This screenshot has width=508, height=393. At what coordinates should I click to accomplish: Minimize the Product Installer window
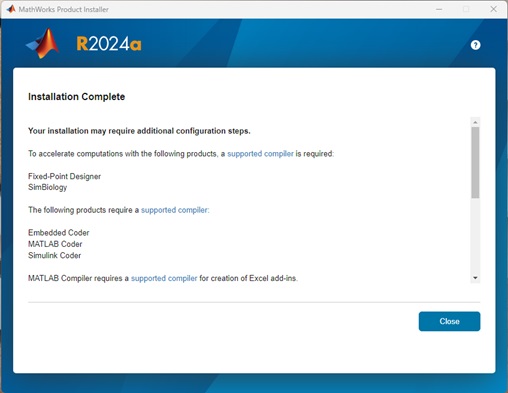[439, 9]
